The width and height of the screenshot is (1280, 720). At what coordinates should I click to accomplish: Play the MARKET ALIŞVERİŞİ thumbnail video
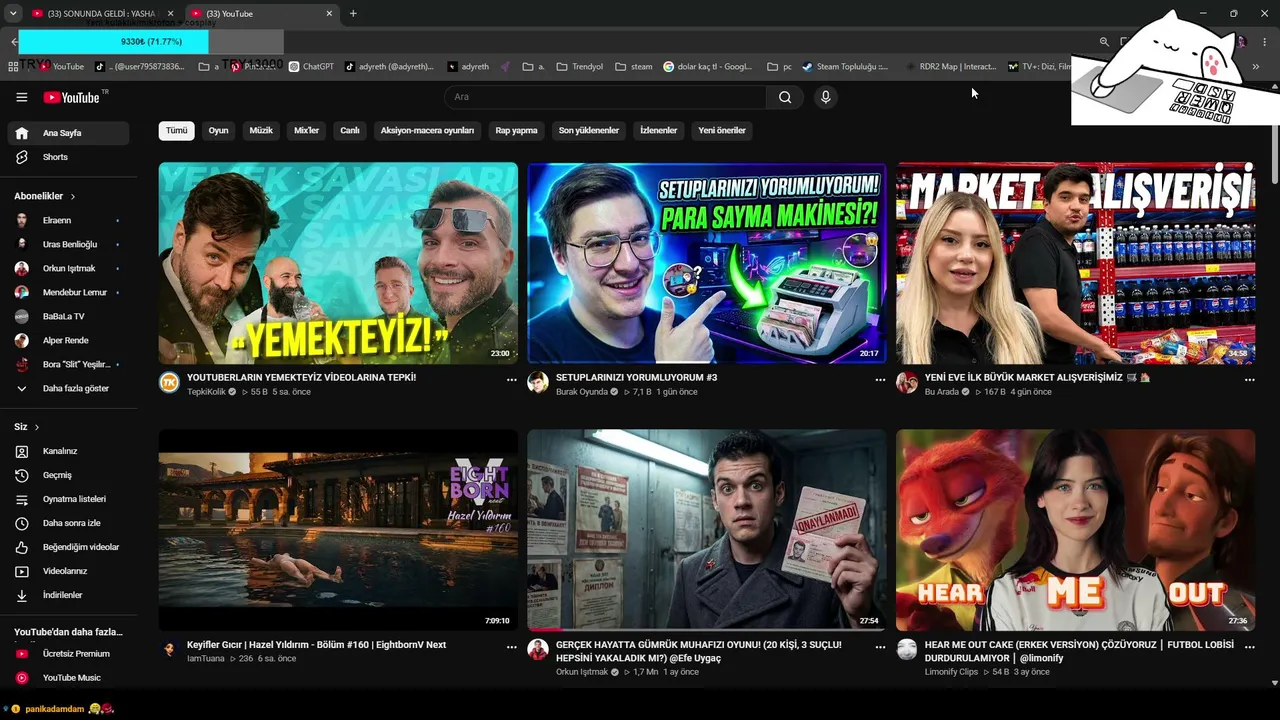click(1075, 263)
